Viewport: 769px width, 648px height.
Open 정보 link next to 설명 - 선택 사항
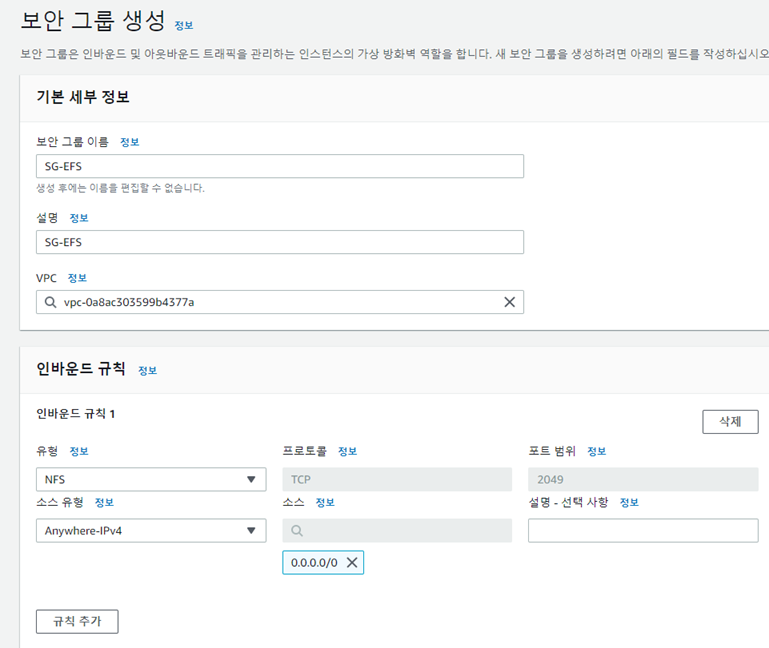click(629, 502)
